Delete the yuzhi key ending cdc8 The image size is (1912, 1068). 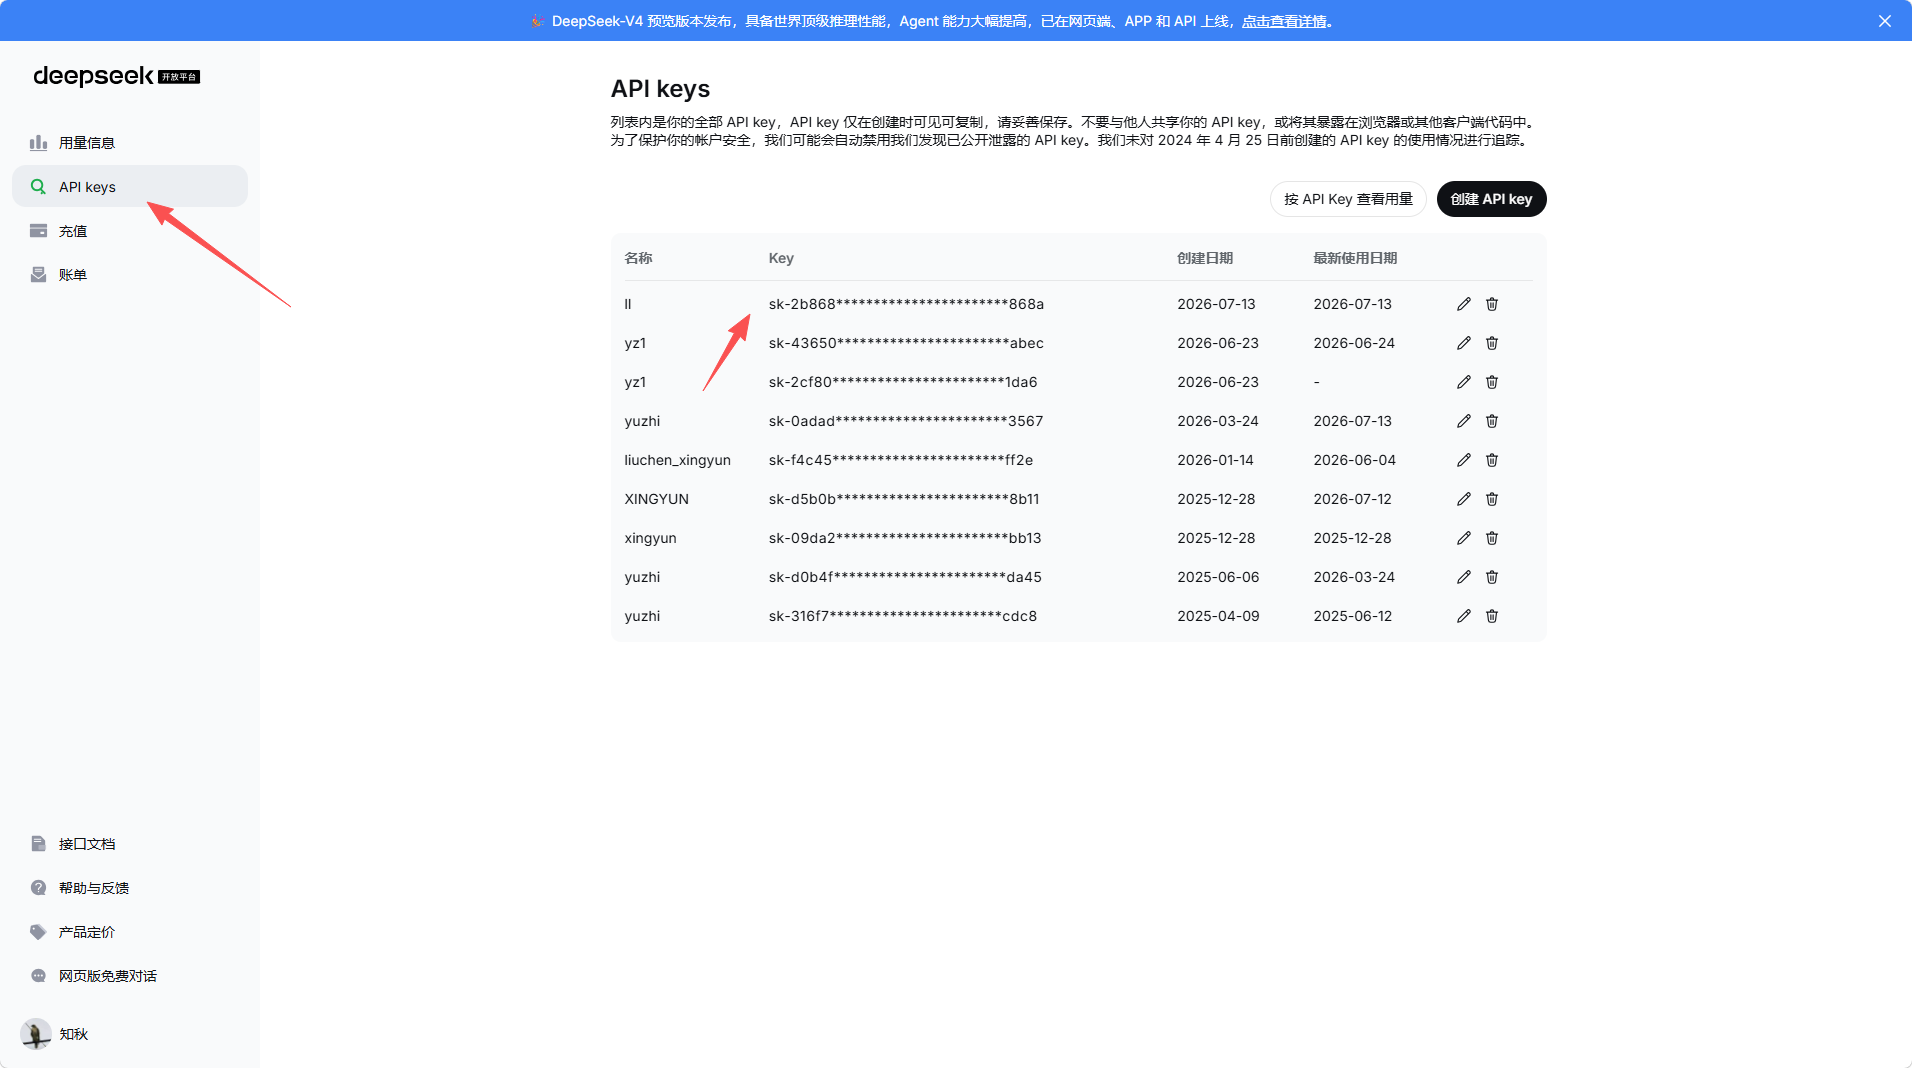[1492, 616]
